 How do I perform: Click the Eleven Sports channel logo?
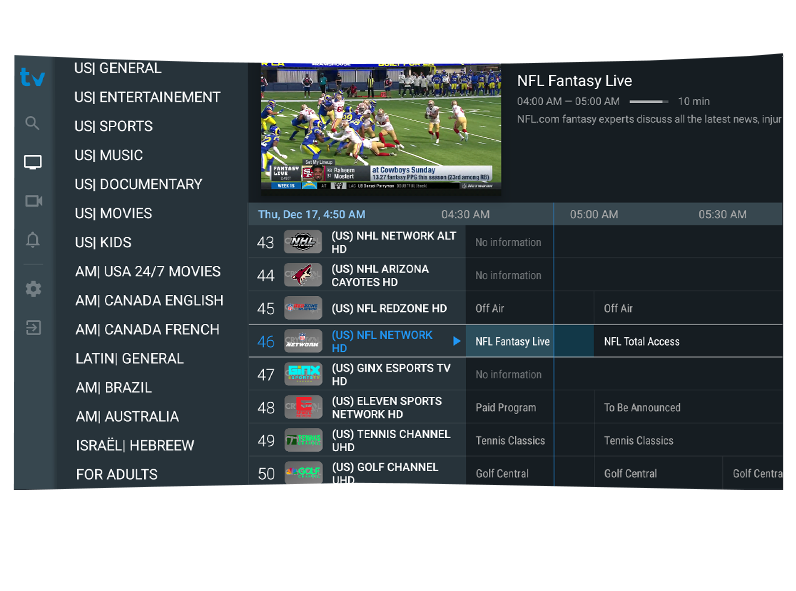click(x=303, y=407)
